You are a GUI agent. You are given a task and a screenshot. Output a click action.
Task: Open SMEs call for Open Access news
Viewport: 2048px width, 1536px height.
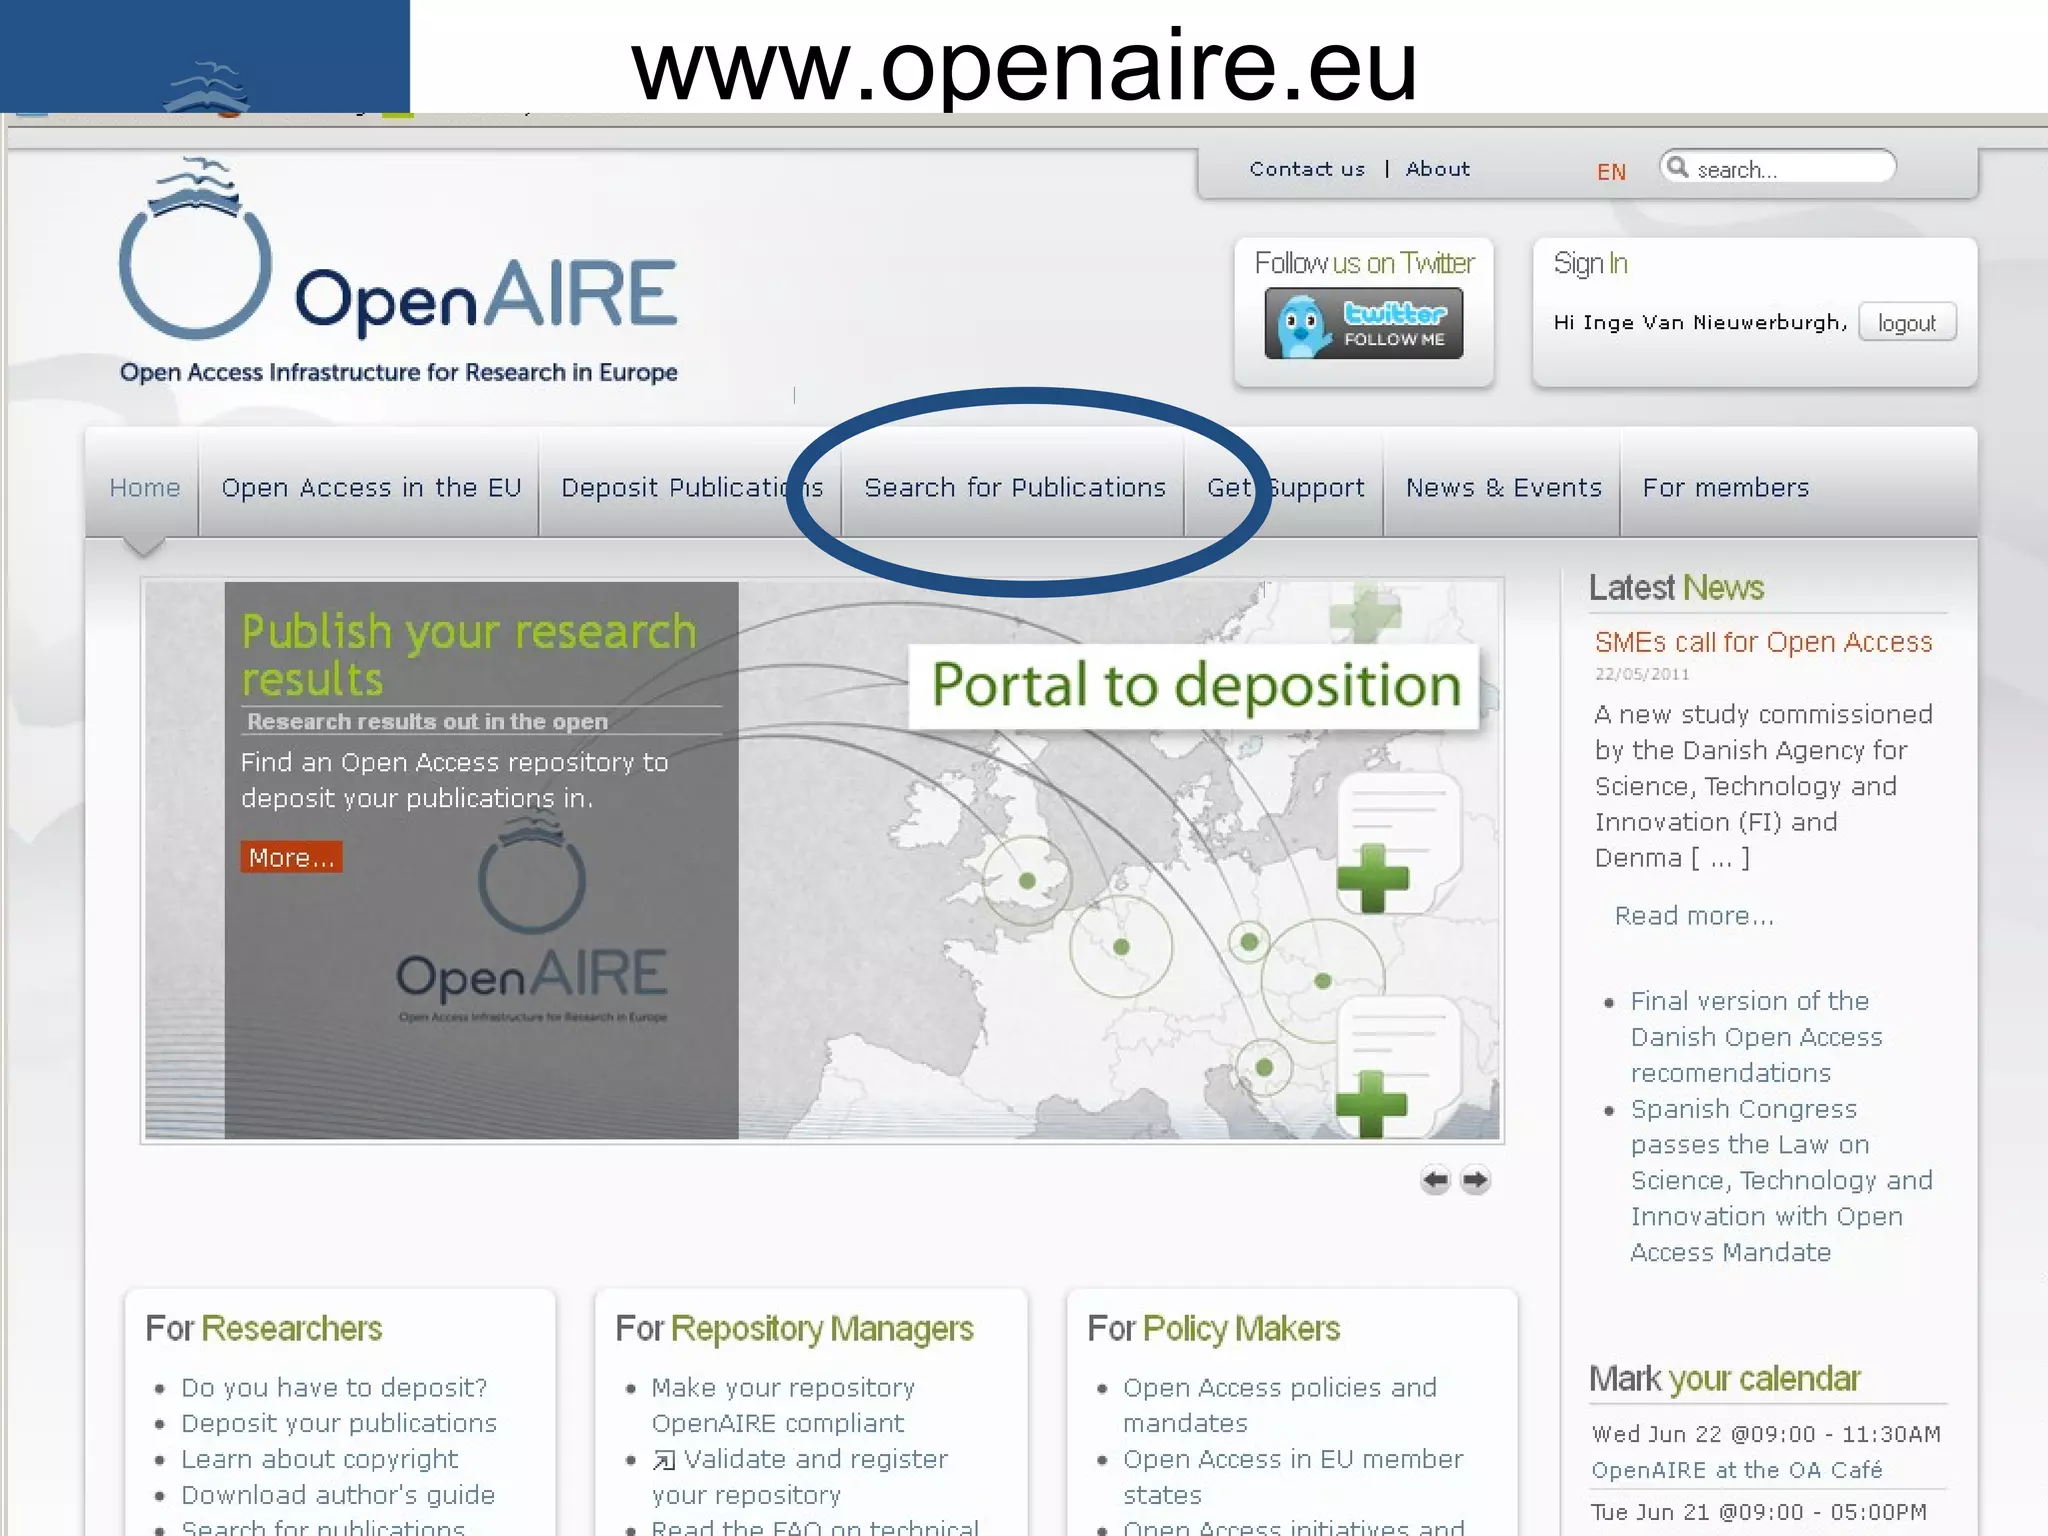click(x=1763, y=642)
